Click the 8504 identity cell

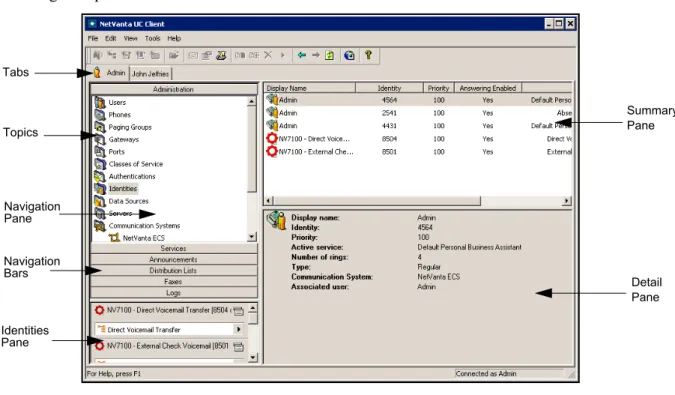pyautogui.click(x=389, y=139)
